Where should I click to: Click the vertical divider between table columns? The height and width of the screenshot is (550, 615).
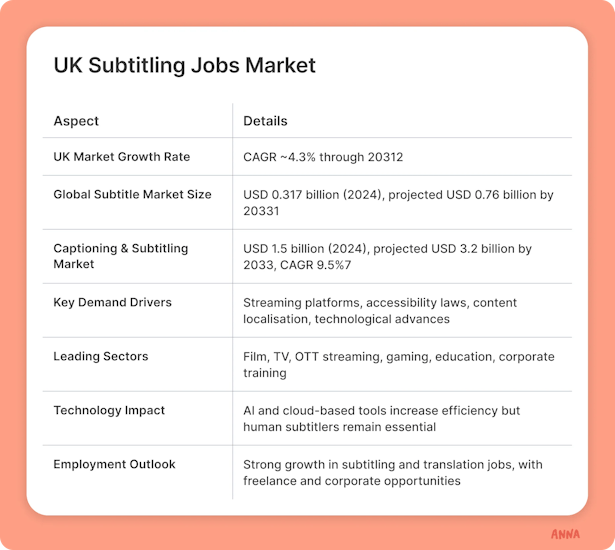[x=233, y=301]
